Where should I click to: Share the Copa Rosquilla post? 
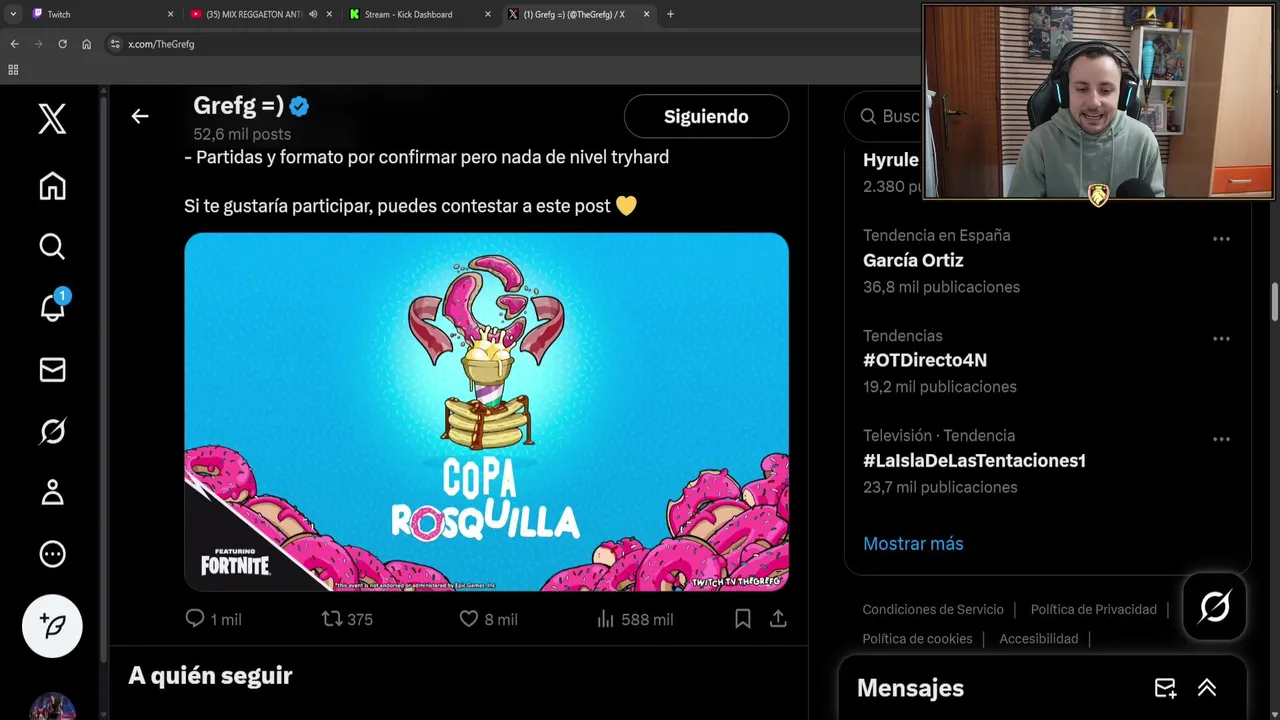coord(778,619)
